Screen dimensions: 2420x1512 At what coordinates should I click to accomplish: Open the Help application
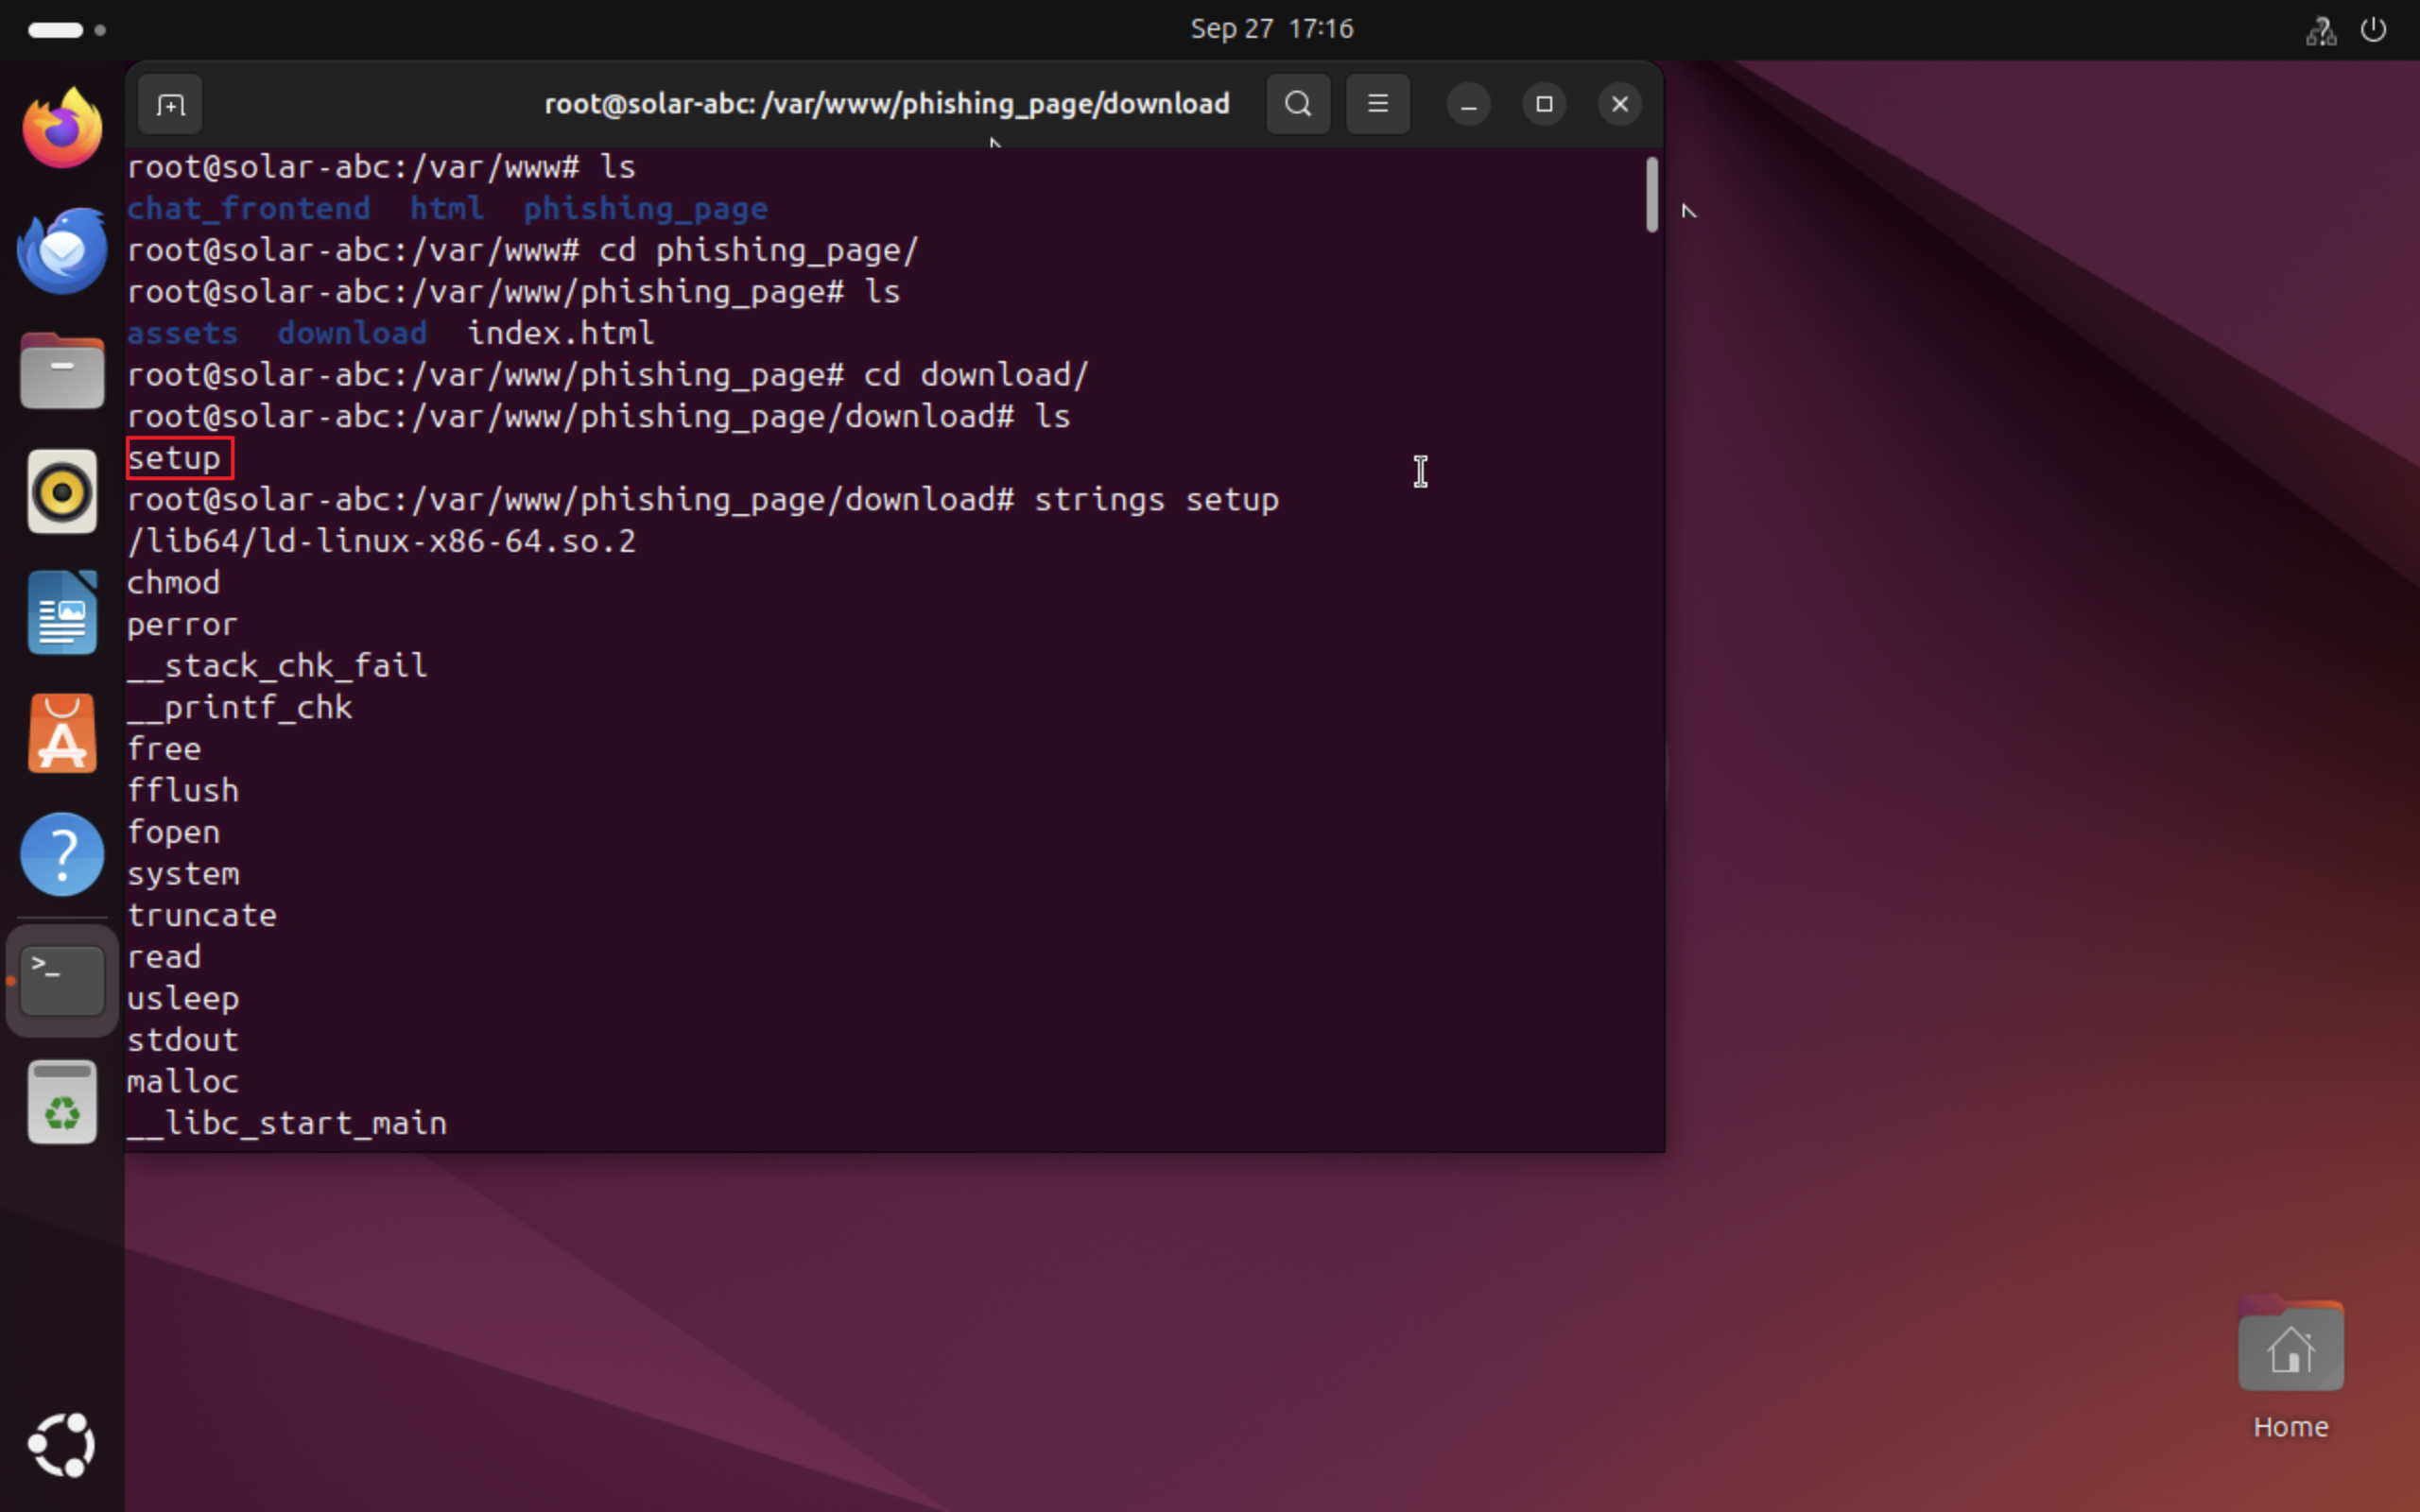(x=62, y=855)
